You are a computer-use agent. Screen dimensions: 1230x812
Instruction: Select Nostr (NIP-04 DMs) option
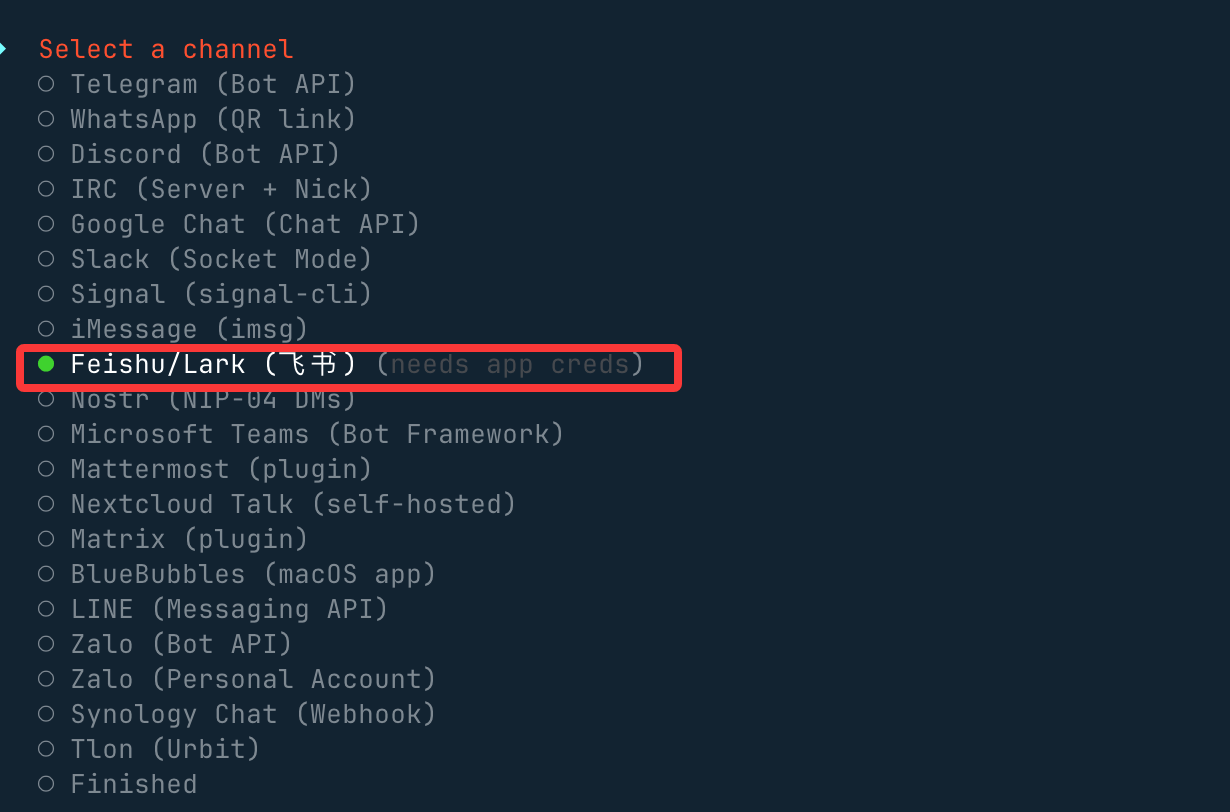pyautogui.click(x=46, y=400)
